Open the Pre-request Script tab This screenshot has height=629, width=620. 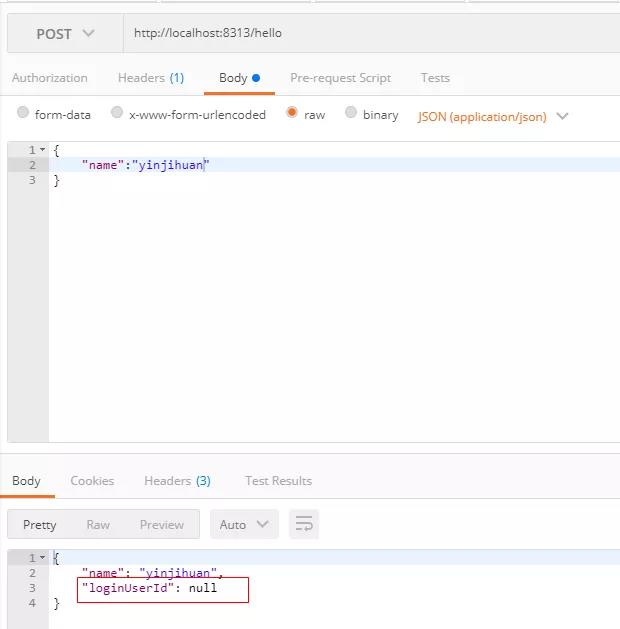click(340, 78)
